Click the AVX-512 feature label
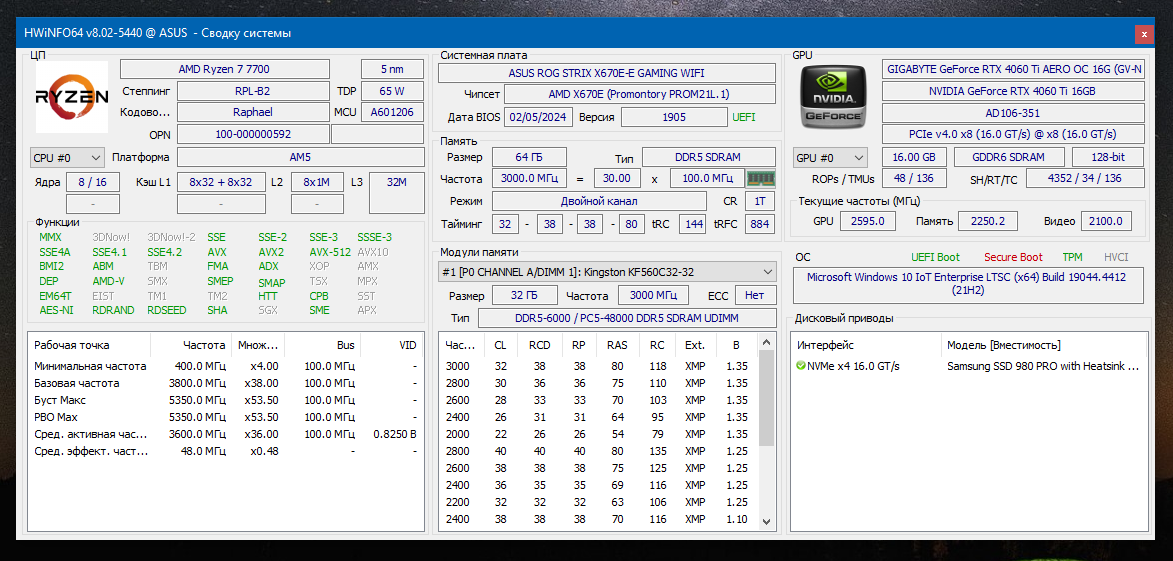Viewport: 1173px width, 561px height. (x=330, y=252)
